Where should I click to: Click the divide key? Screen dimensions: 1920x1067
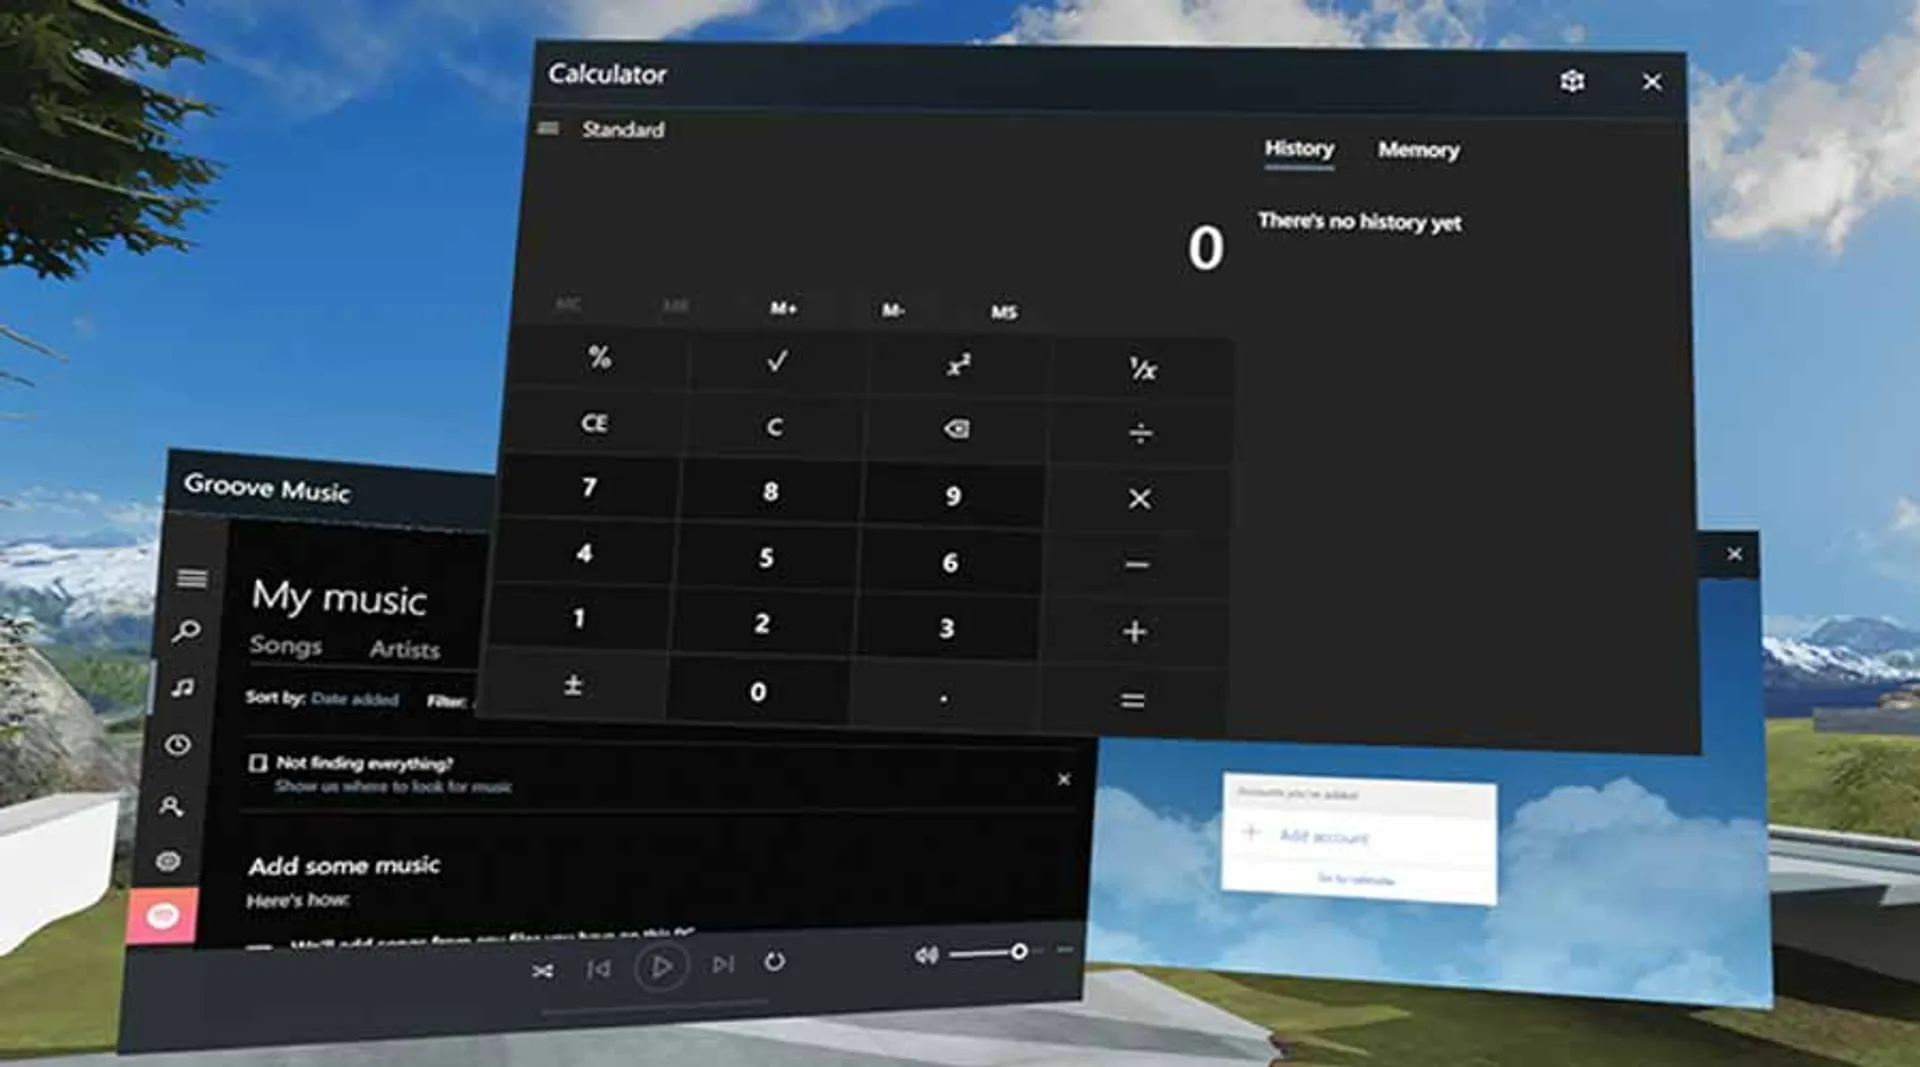click(1140, 433)
